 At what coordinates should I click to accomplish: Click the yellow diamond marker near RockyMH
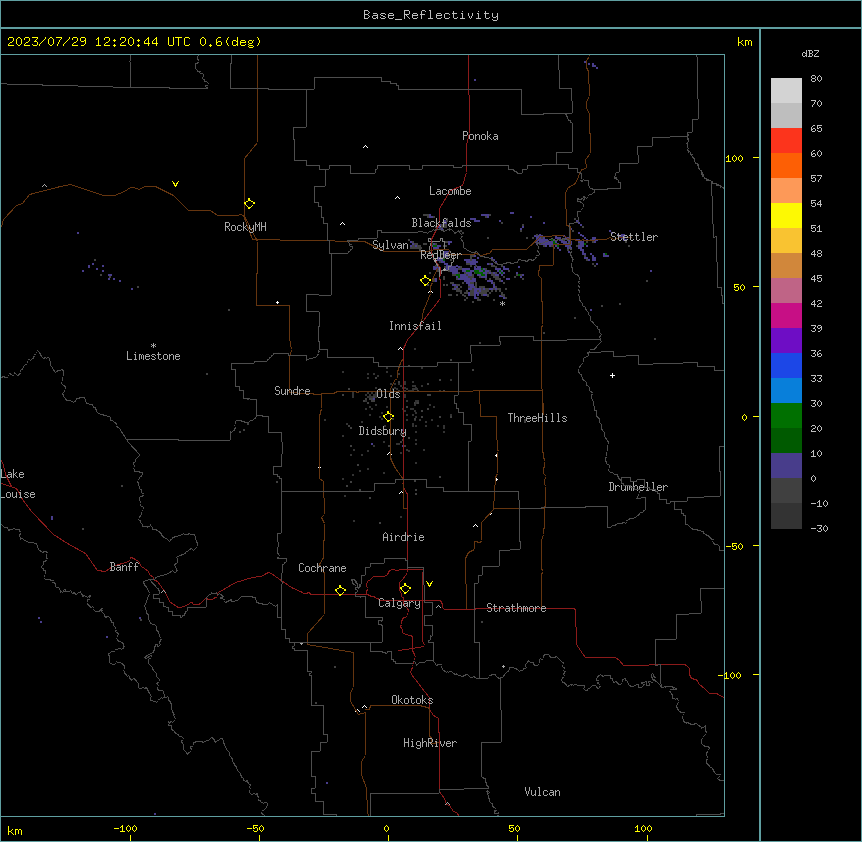click(249, 204)
